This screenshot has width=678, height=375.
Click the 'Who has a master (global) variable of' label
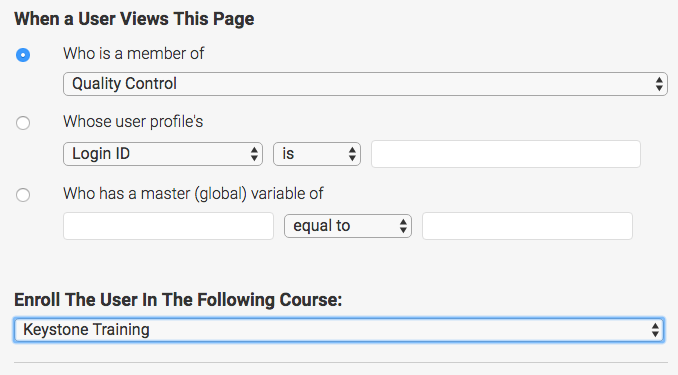click(x=193, y=193)
